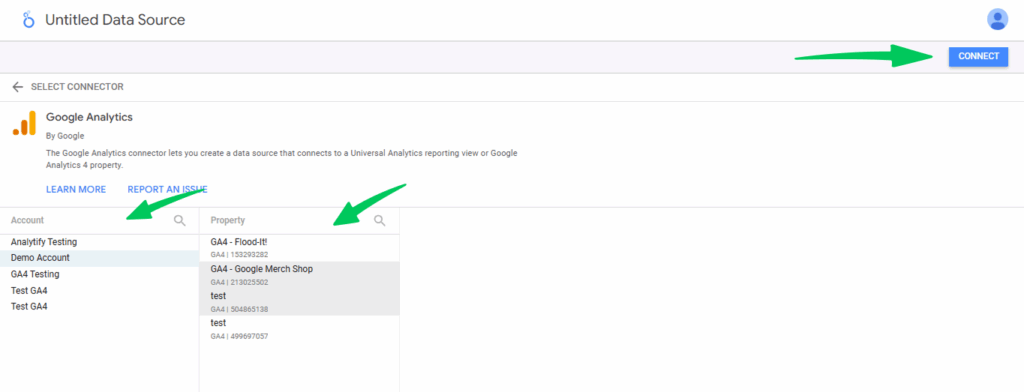
Task: Open the REPORT AN ISSUE link
Action: pyautogui.click(x=167, y=189)
